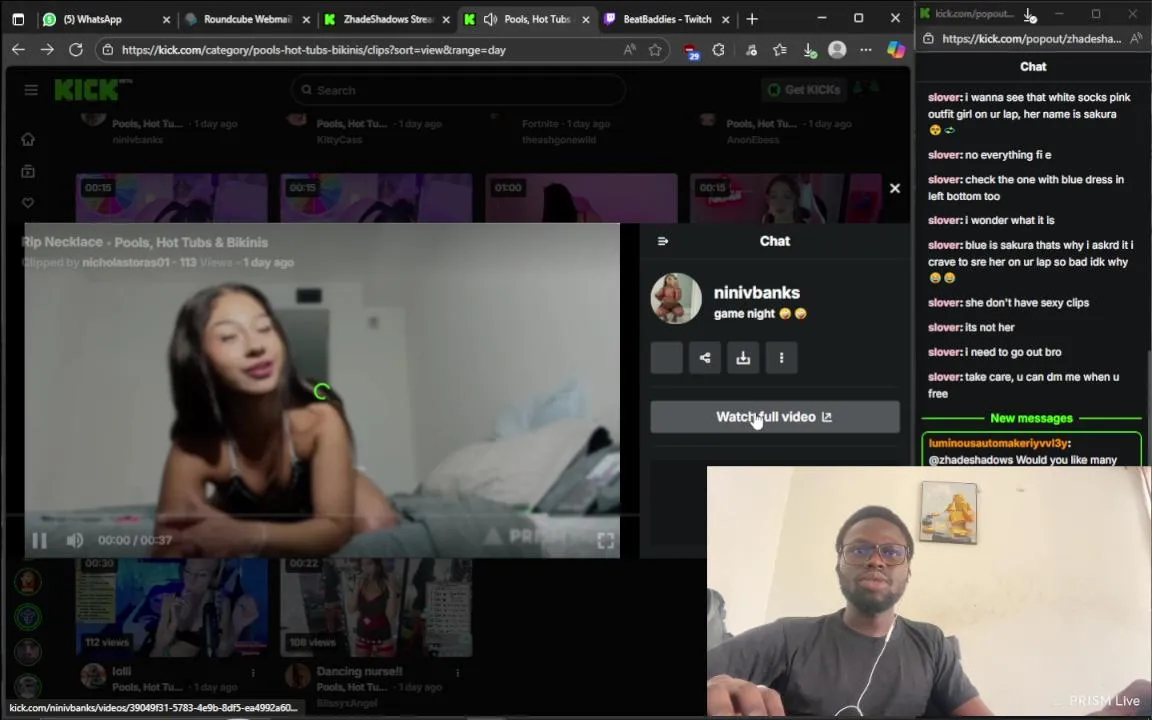
Task: Open clipper nicholastoras01's profile
Action: 126,262
